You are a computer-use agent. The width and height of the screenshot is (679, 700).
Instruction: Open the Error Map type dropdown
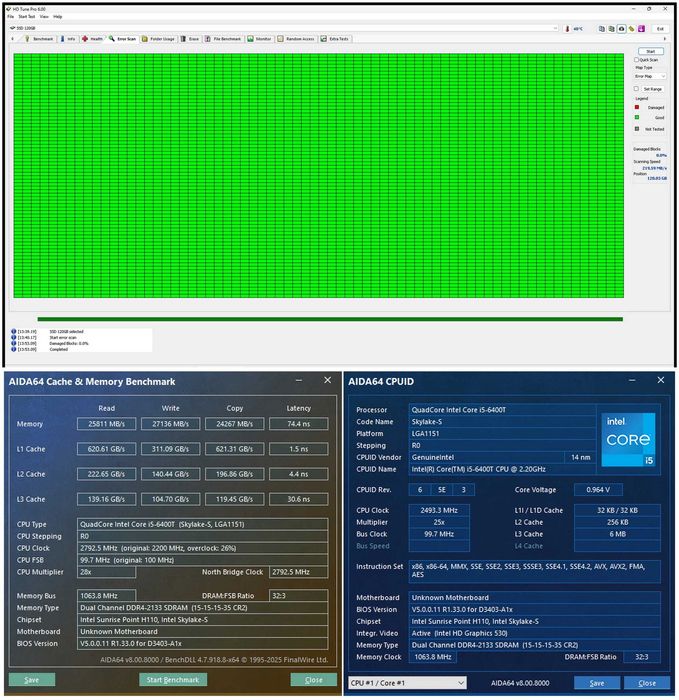(650, 76)
